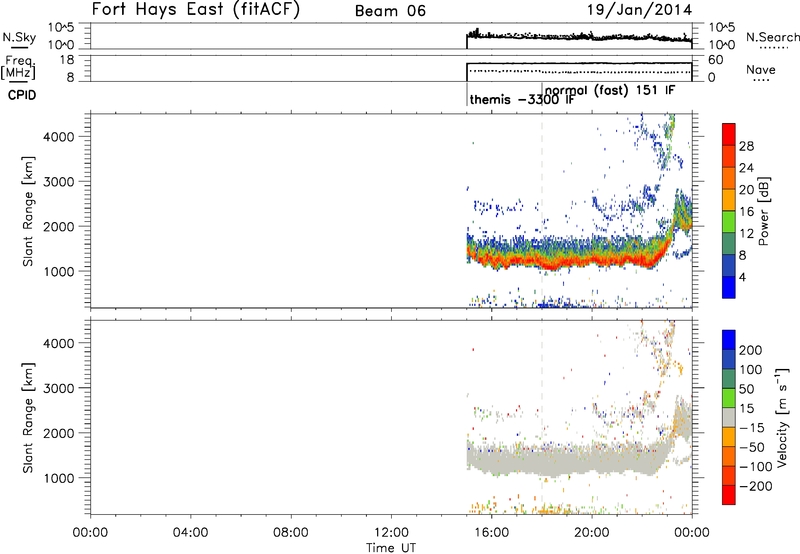Click the 'Freq. [MHz]' label
Screen dimensions: 800x554
19,67
